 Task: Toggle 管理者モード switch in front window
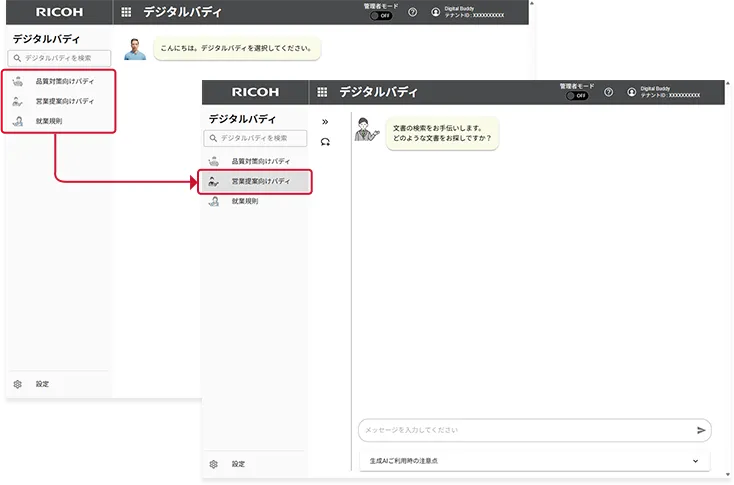(x=575, y=96)
